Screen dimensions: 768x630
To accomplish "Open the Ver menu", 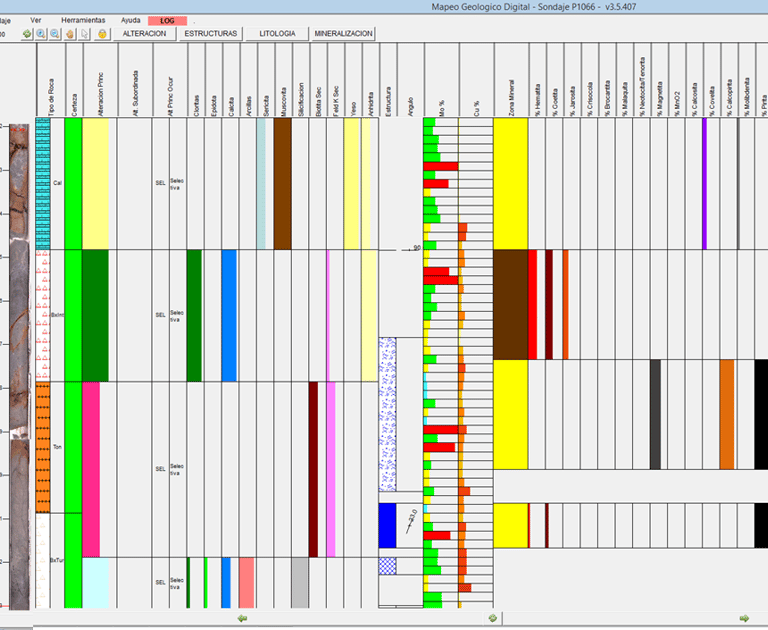I will coord(36,20).
